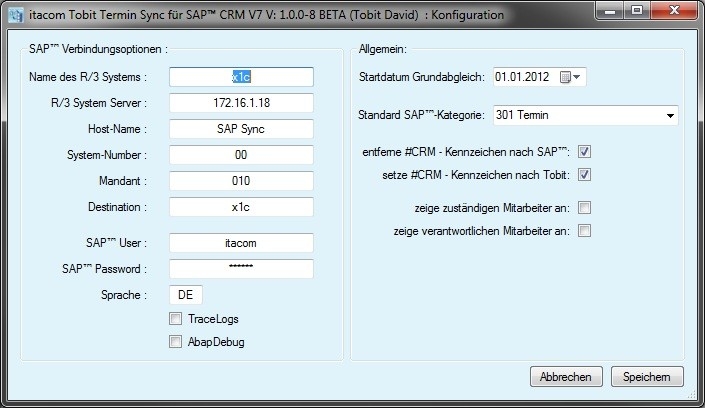The image size is (705, 408).
Task: Click the Sprache field showing DE
Action: (186, 295)
